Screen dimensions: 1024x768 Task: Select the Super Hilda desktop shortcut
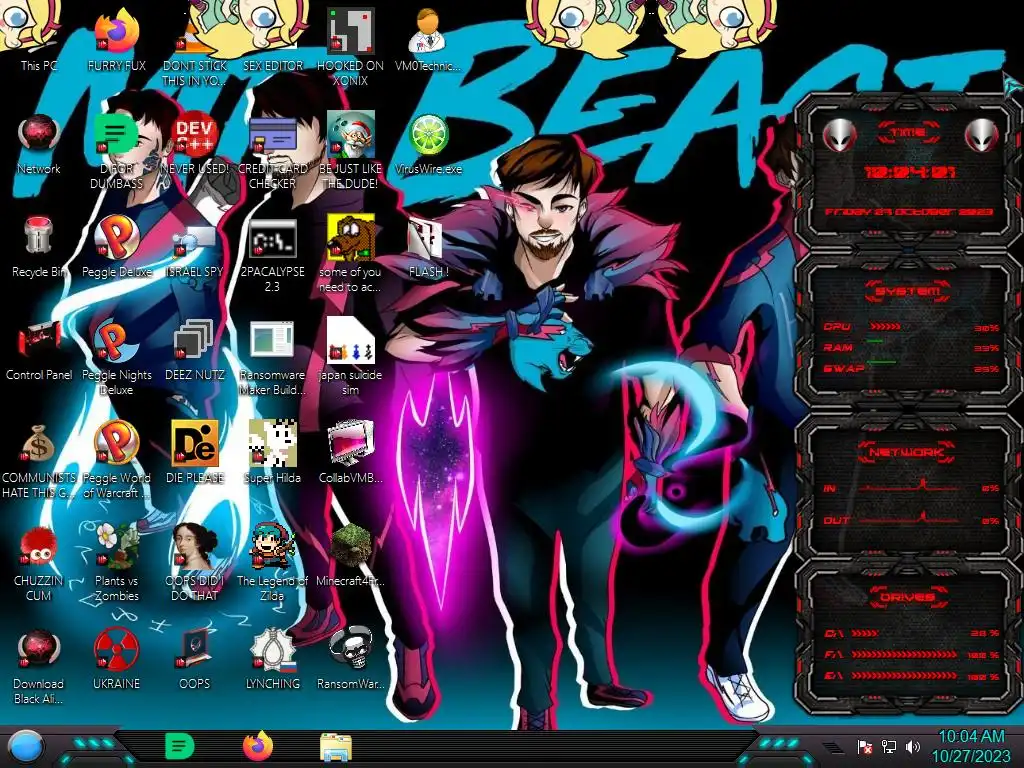click(273, 453)
